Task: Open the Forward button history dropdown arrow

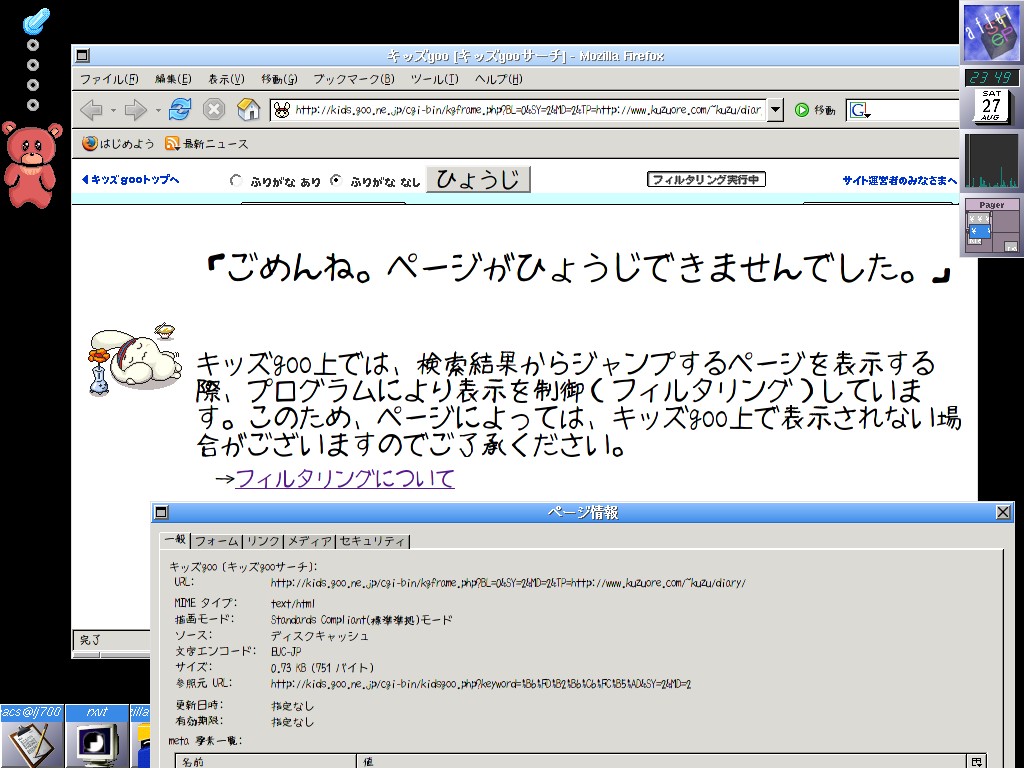Action: 157,110
